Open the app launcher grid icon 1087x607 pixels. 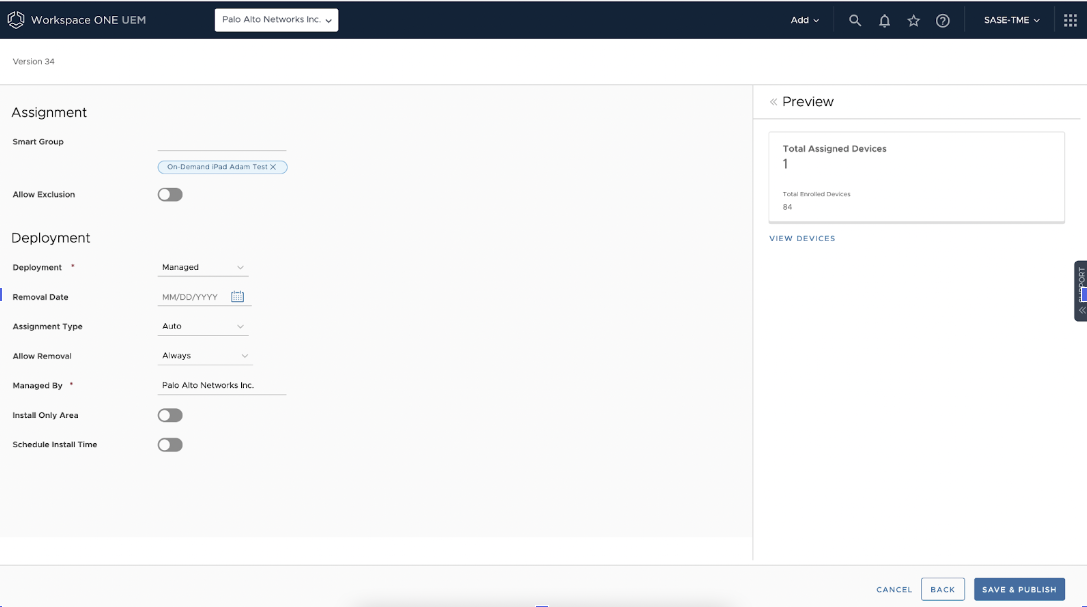click(x=1070, y=19)
